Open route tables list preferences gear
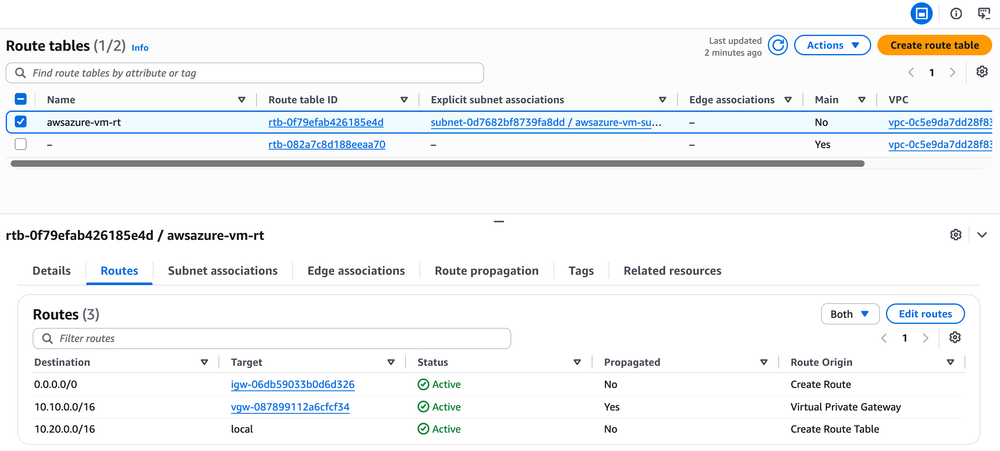 [x=982, y=72]
